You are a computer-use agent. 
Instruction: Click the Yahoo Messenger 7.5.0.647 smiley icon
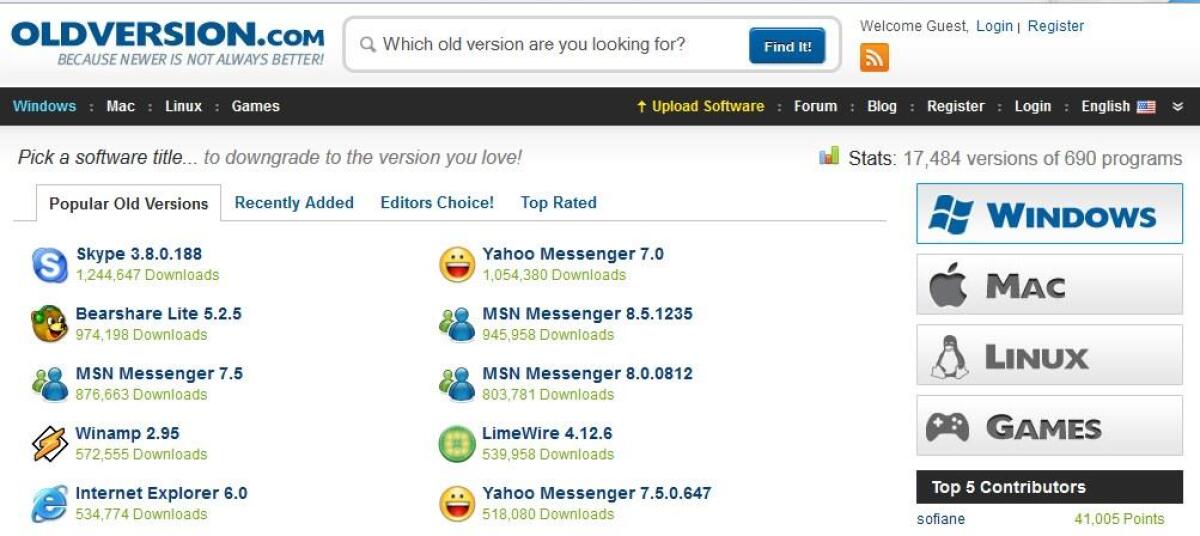click(457, 504)
